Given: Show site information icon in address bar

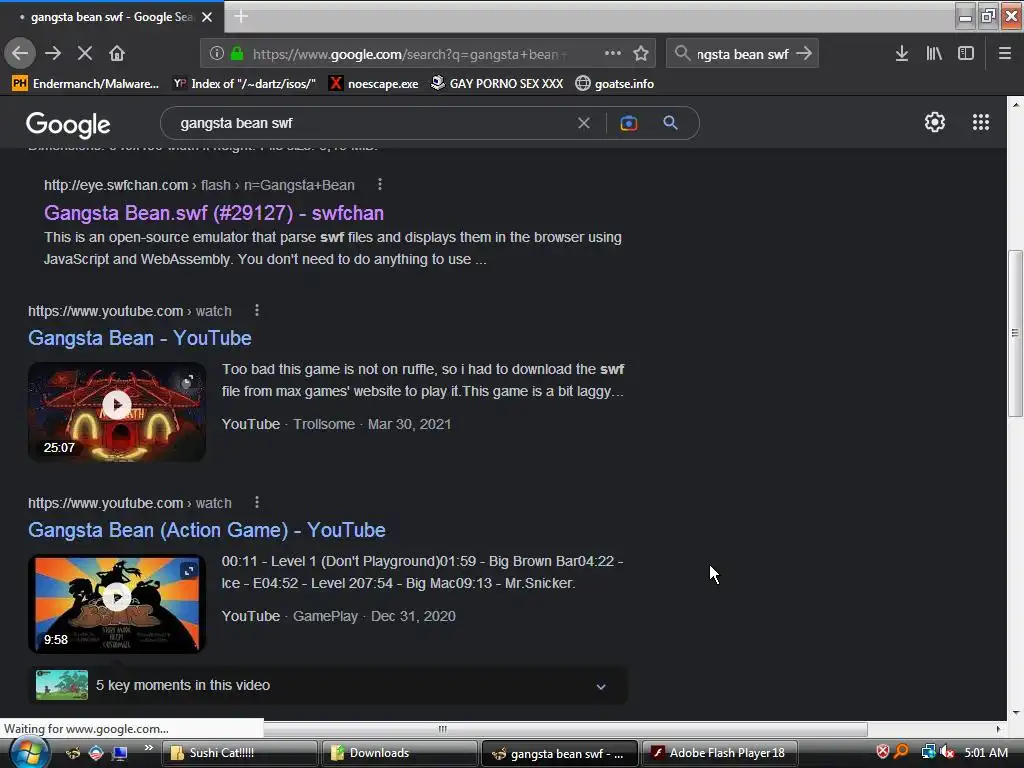Looking at the screenshot, I should (x=217, y=54).
